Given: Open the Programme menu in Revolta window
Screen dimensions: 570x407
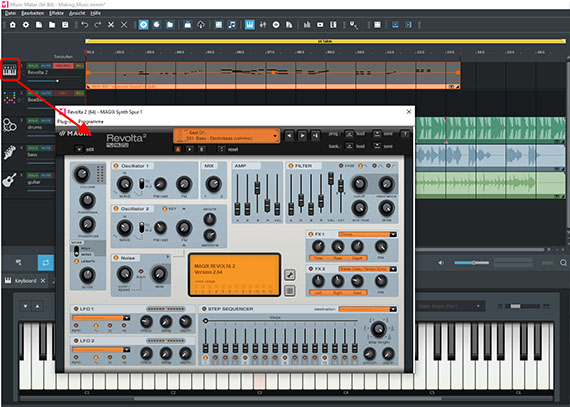Looking at the screenshot, I should [x=91, y=121].
